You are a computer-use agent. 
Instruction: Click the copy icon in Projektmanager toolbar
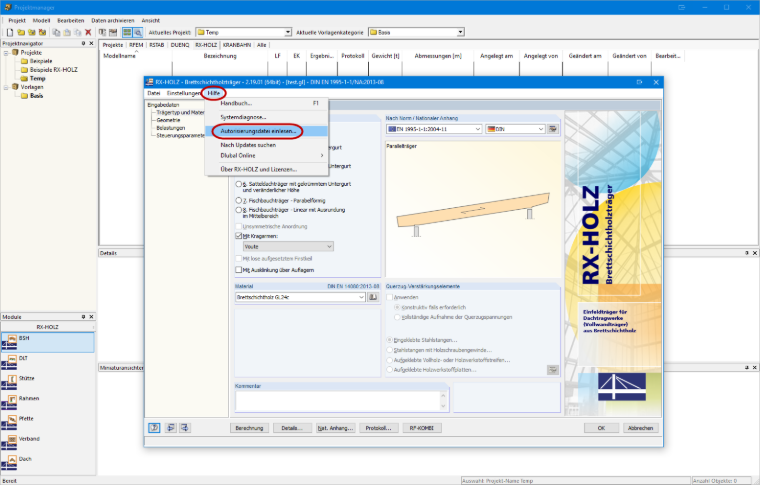tap(56, 32)
